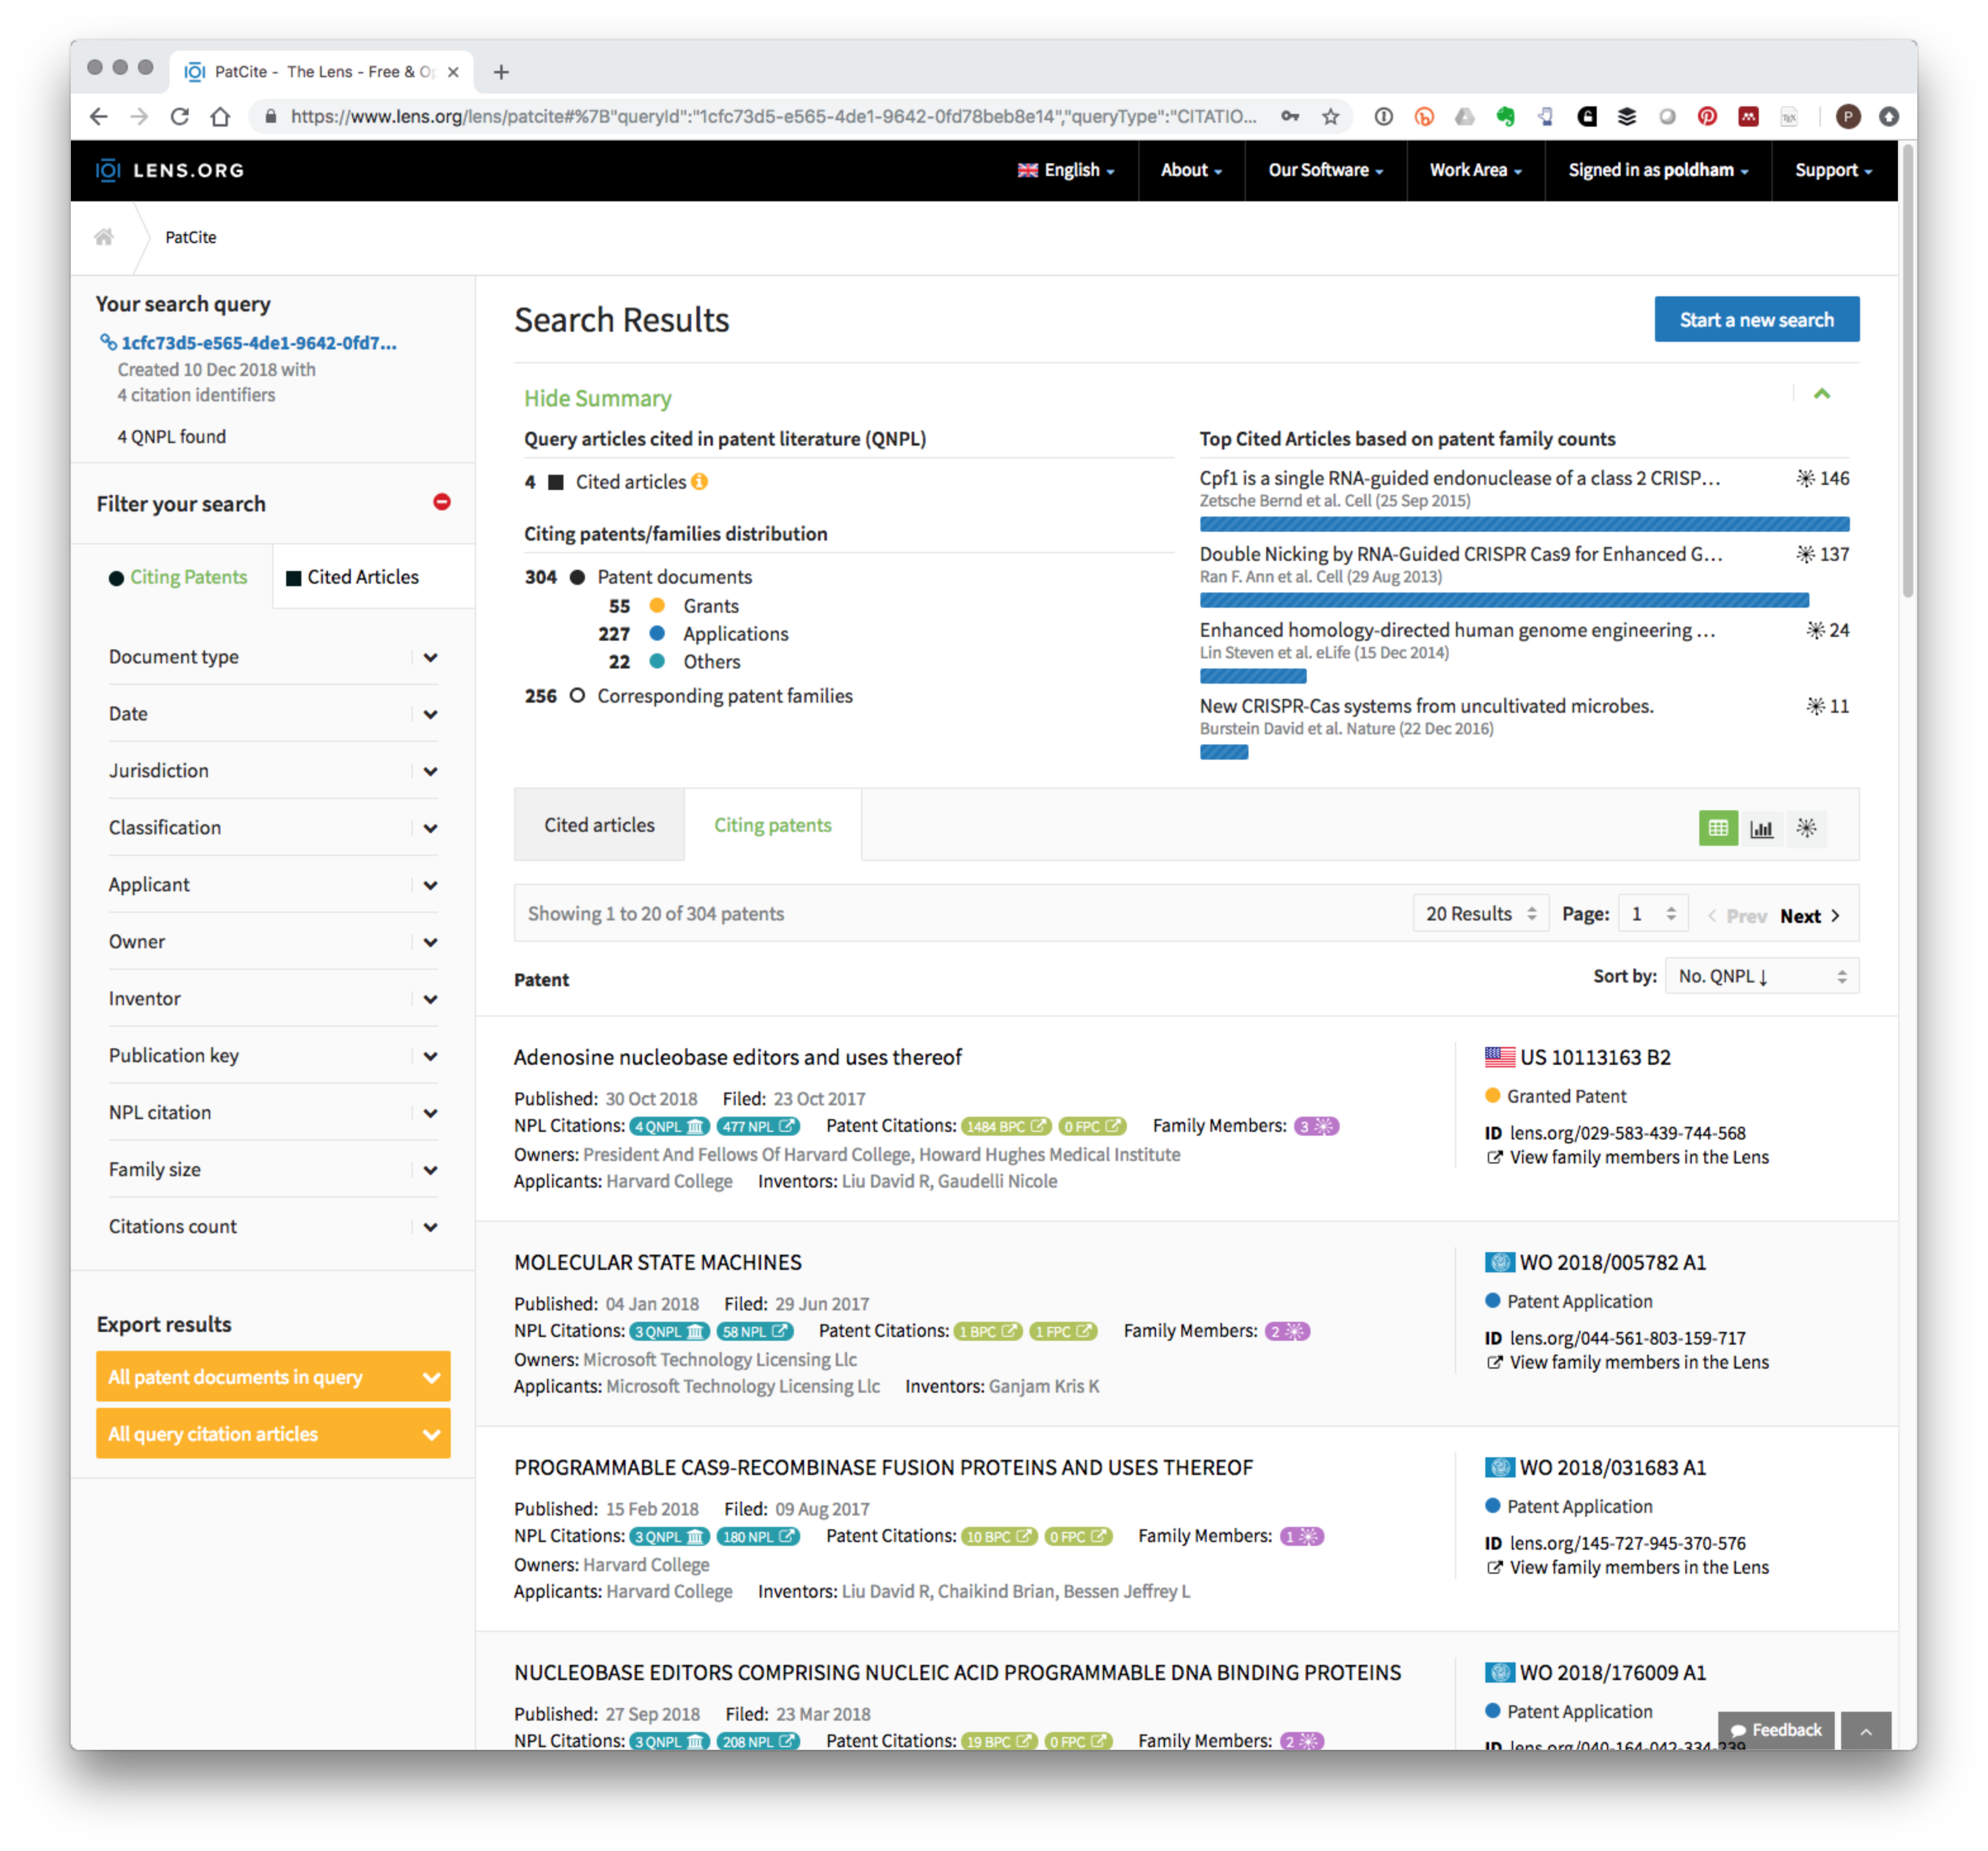Click the Start a new search button

(1753, 320)
